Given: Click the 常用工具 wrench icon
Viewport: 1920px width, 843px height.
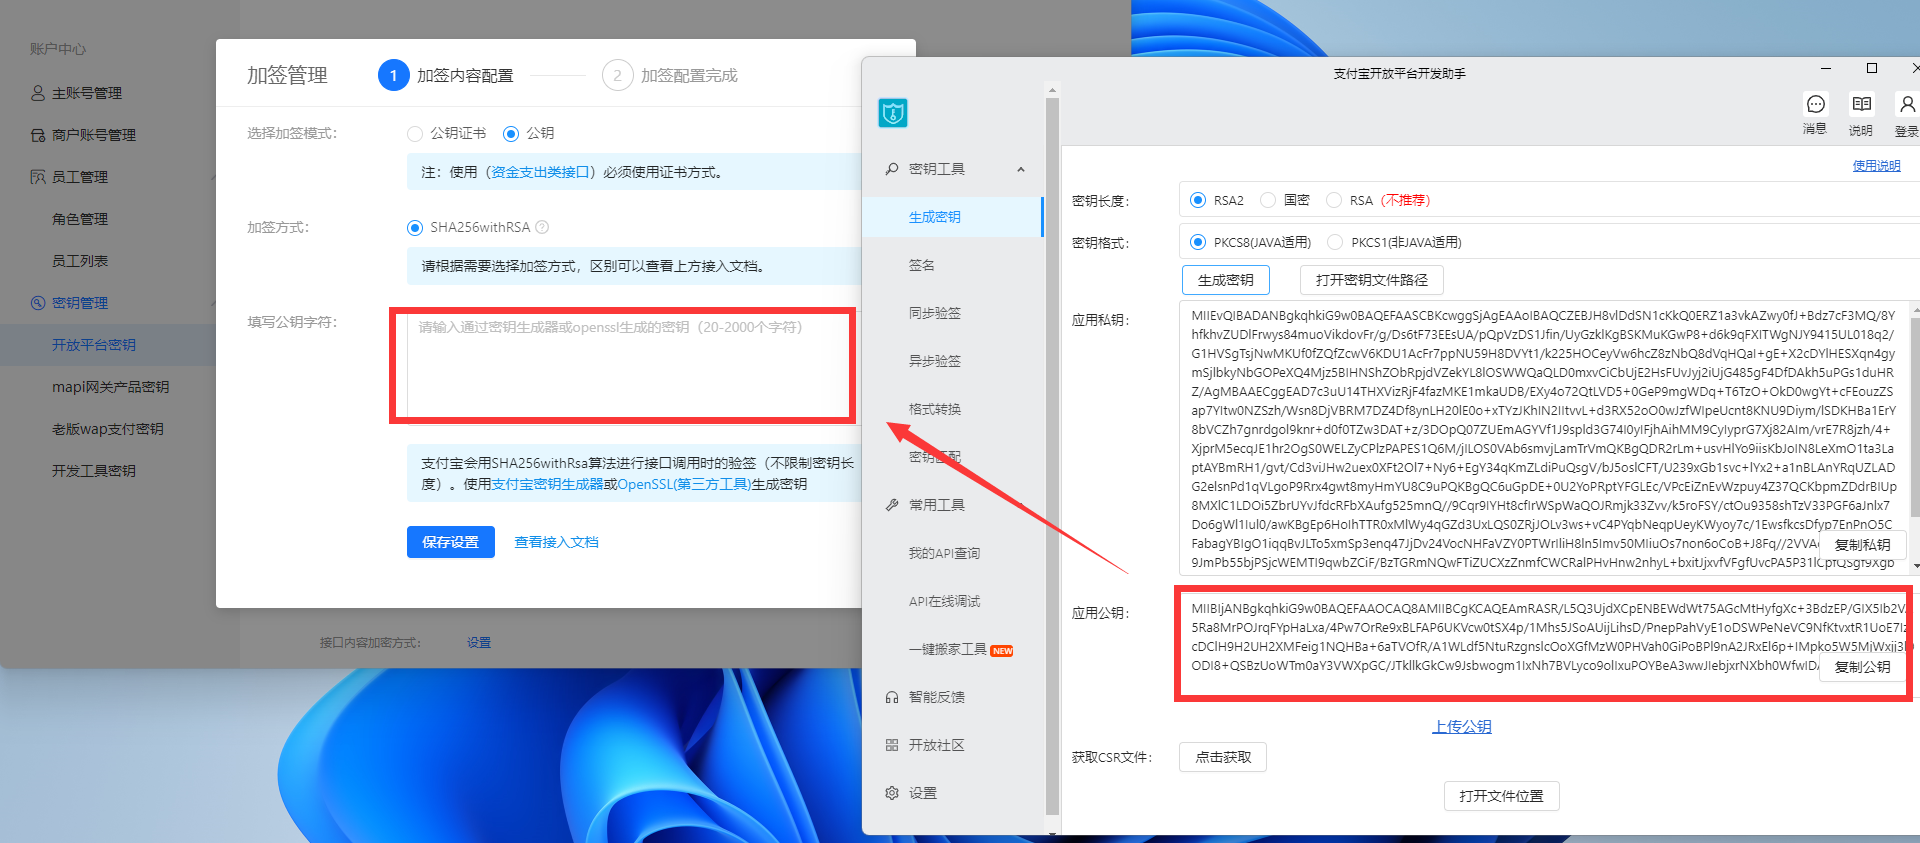Looking at the screenshot, I should click(891, 505).
